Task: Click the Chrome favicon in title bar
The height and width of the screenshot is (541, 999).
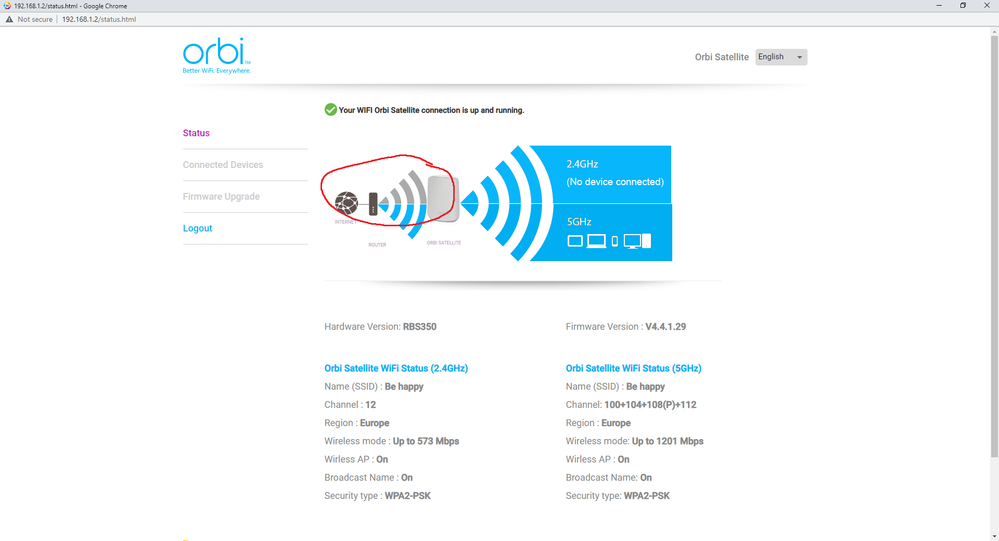Action: [6, 6]
